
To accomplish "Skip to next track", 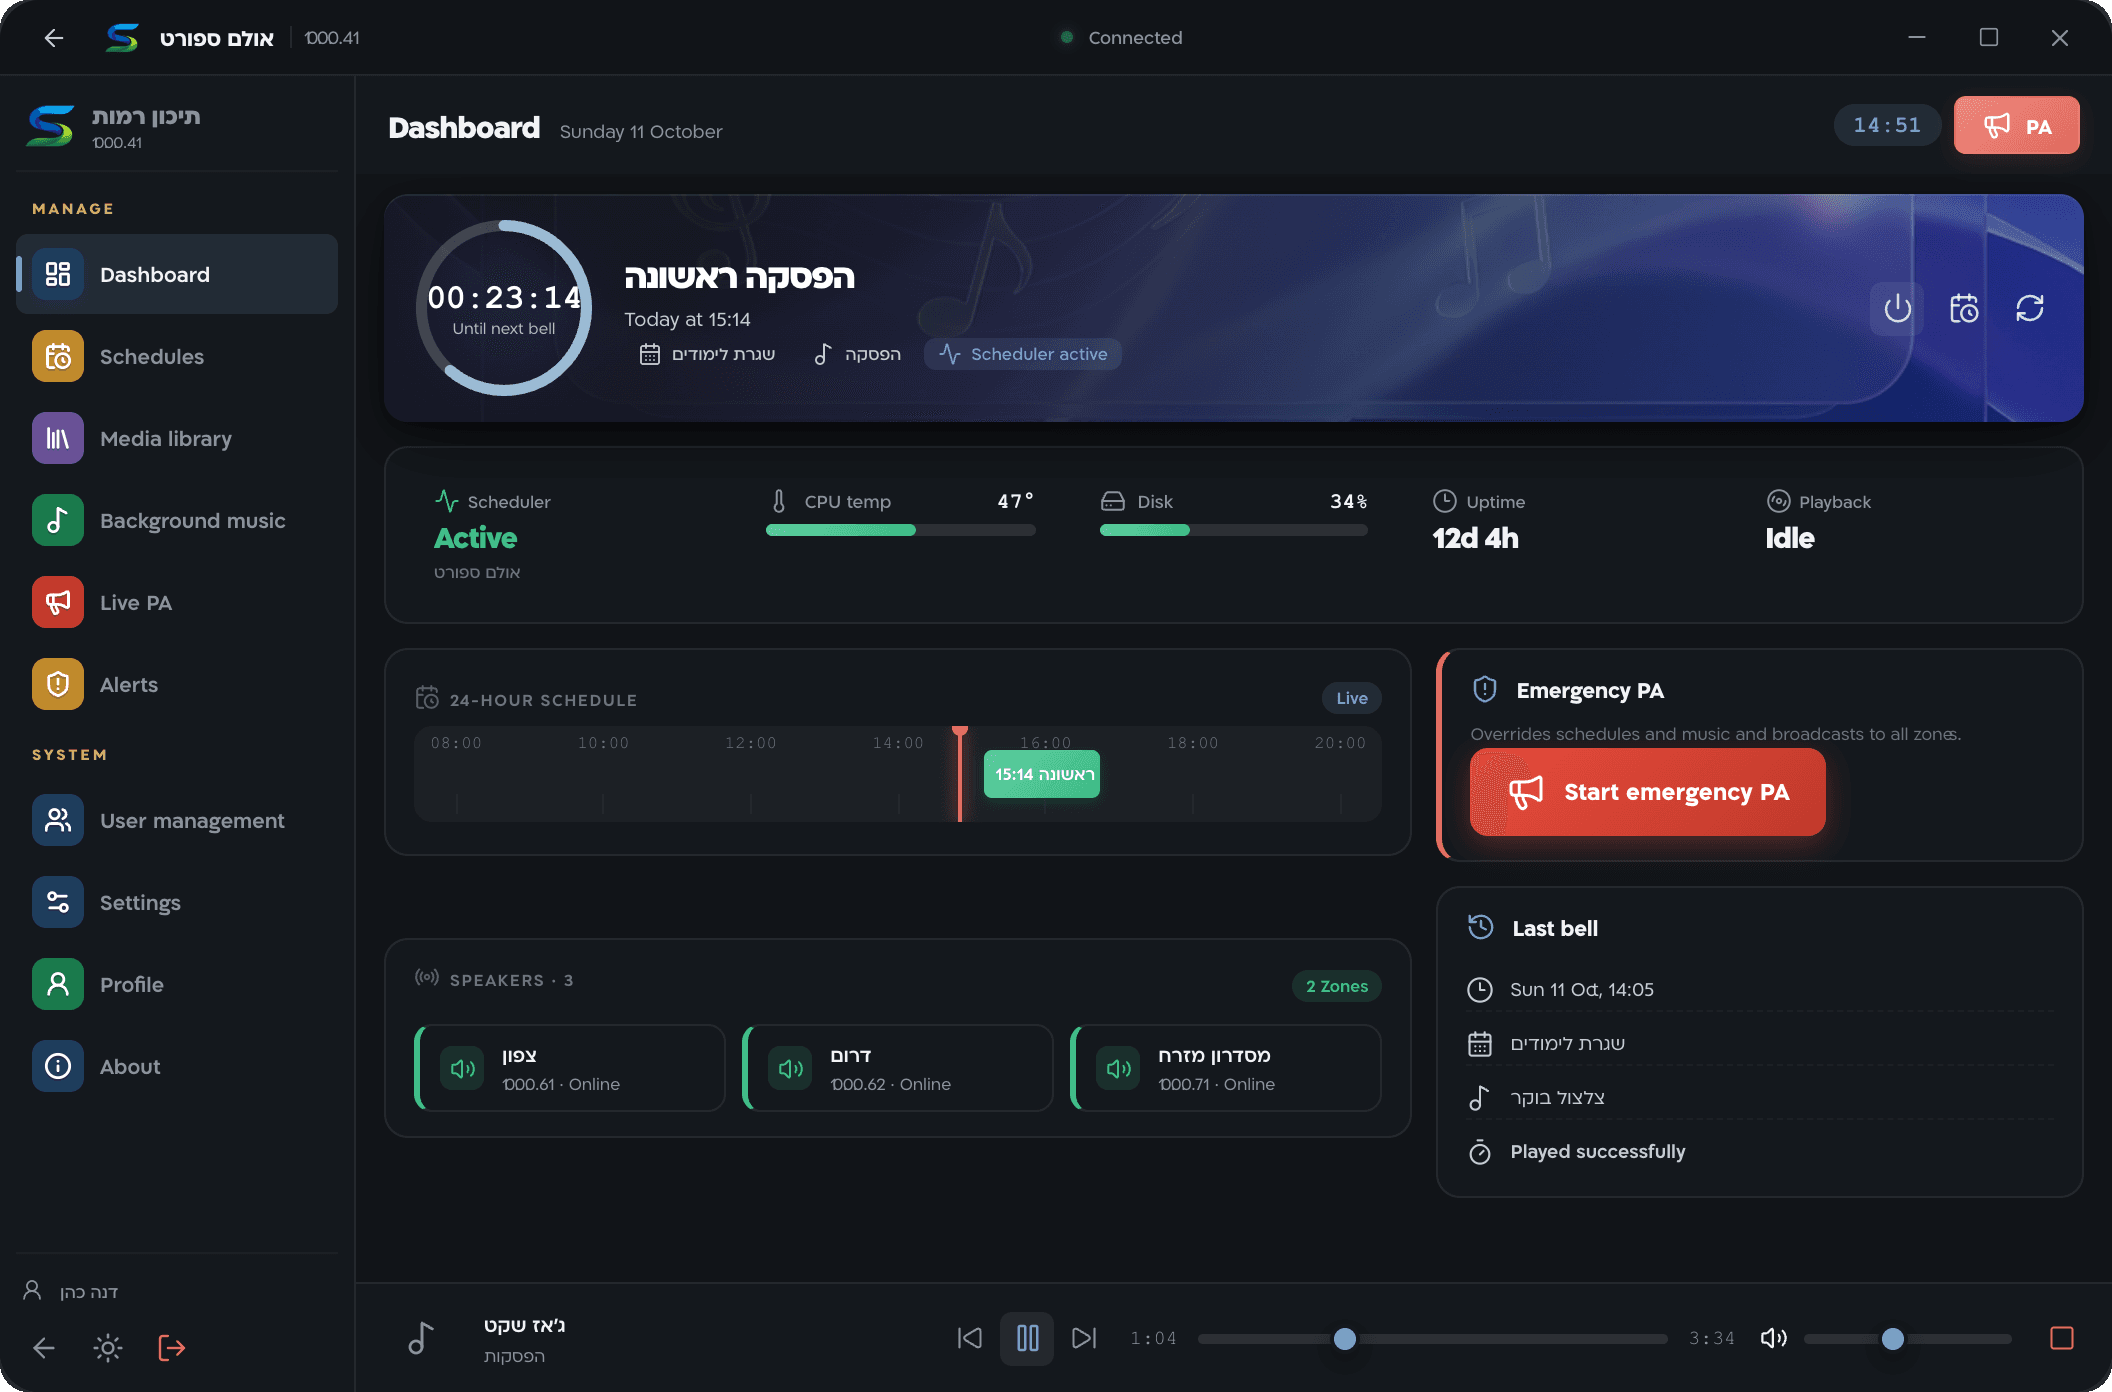I will coord(1084,1338).
